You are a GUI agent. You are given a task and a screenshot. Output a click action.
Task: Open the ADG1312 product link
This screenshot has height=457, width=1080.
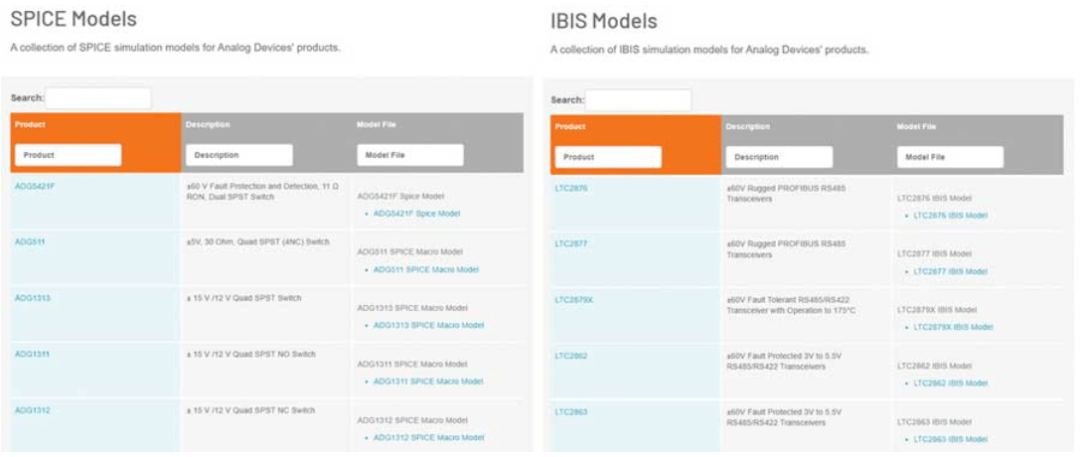click(32, 410)
